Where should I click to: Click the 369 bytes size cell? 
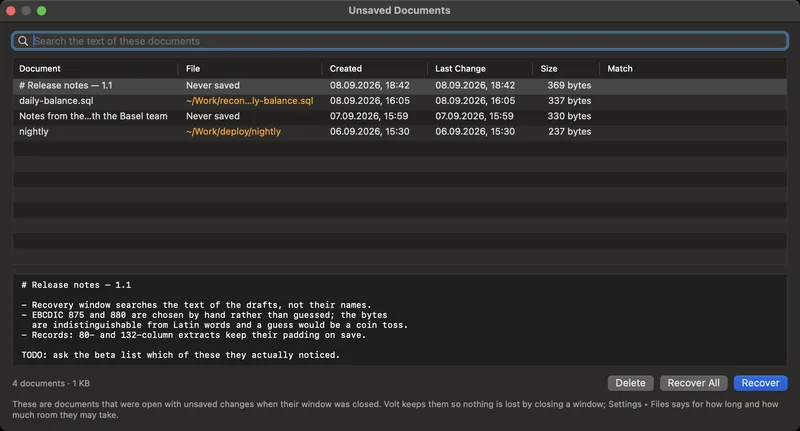[x=569, y=85]
